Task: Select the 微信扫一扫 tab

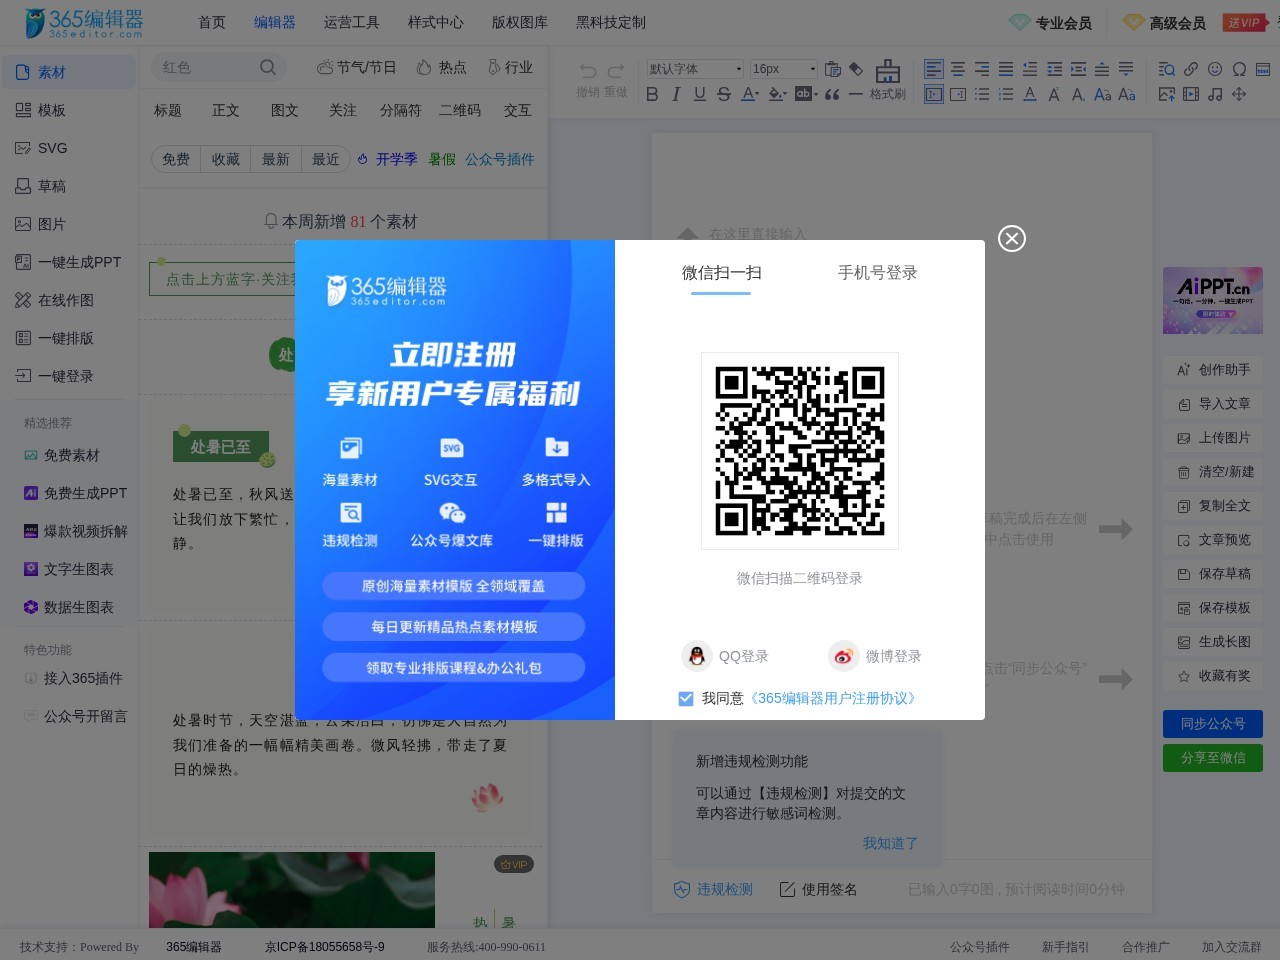Action: point(721,273)
